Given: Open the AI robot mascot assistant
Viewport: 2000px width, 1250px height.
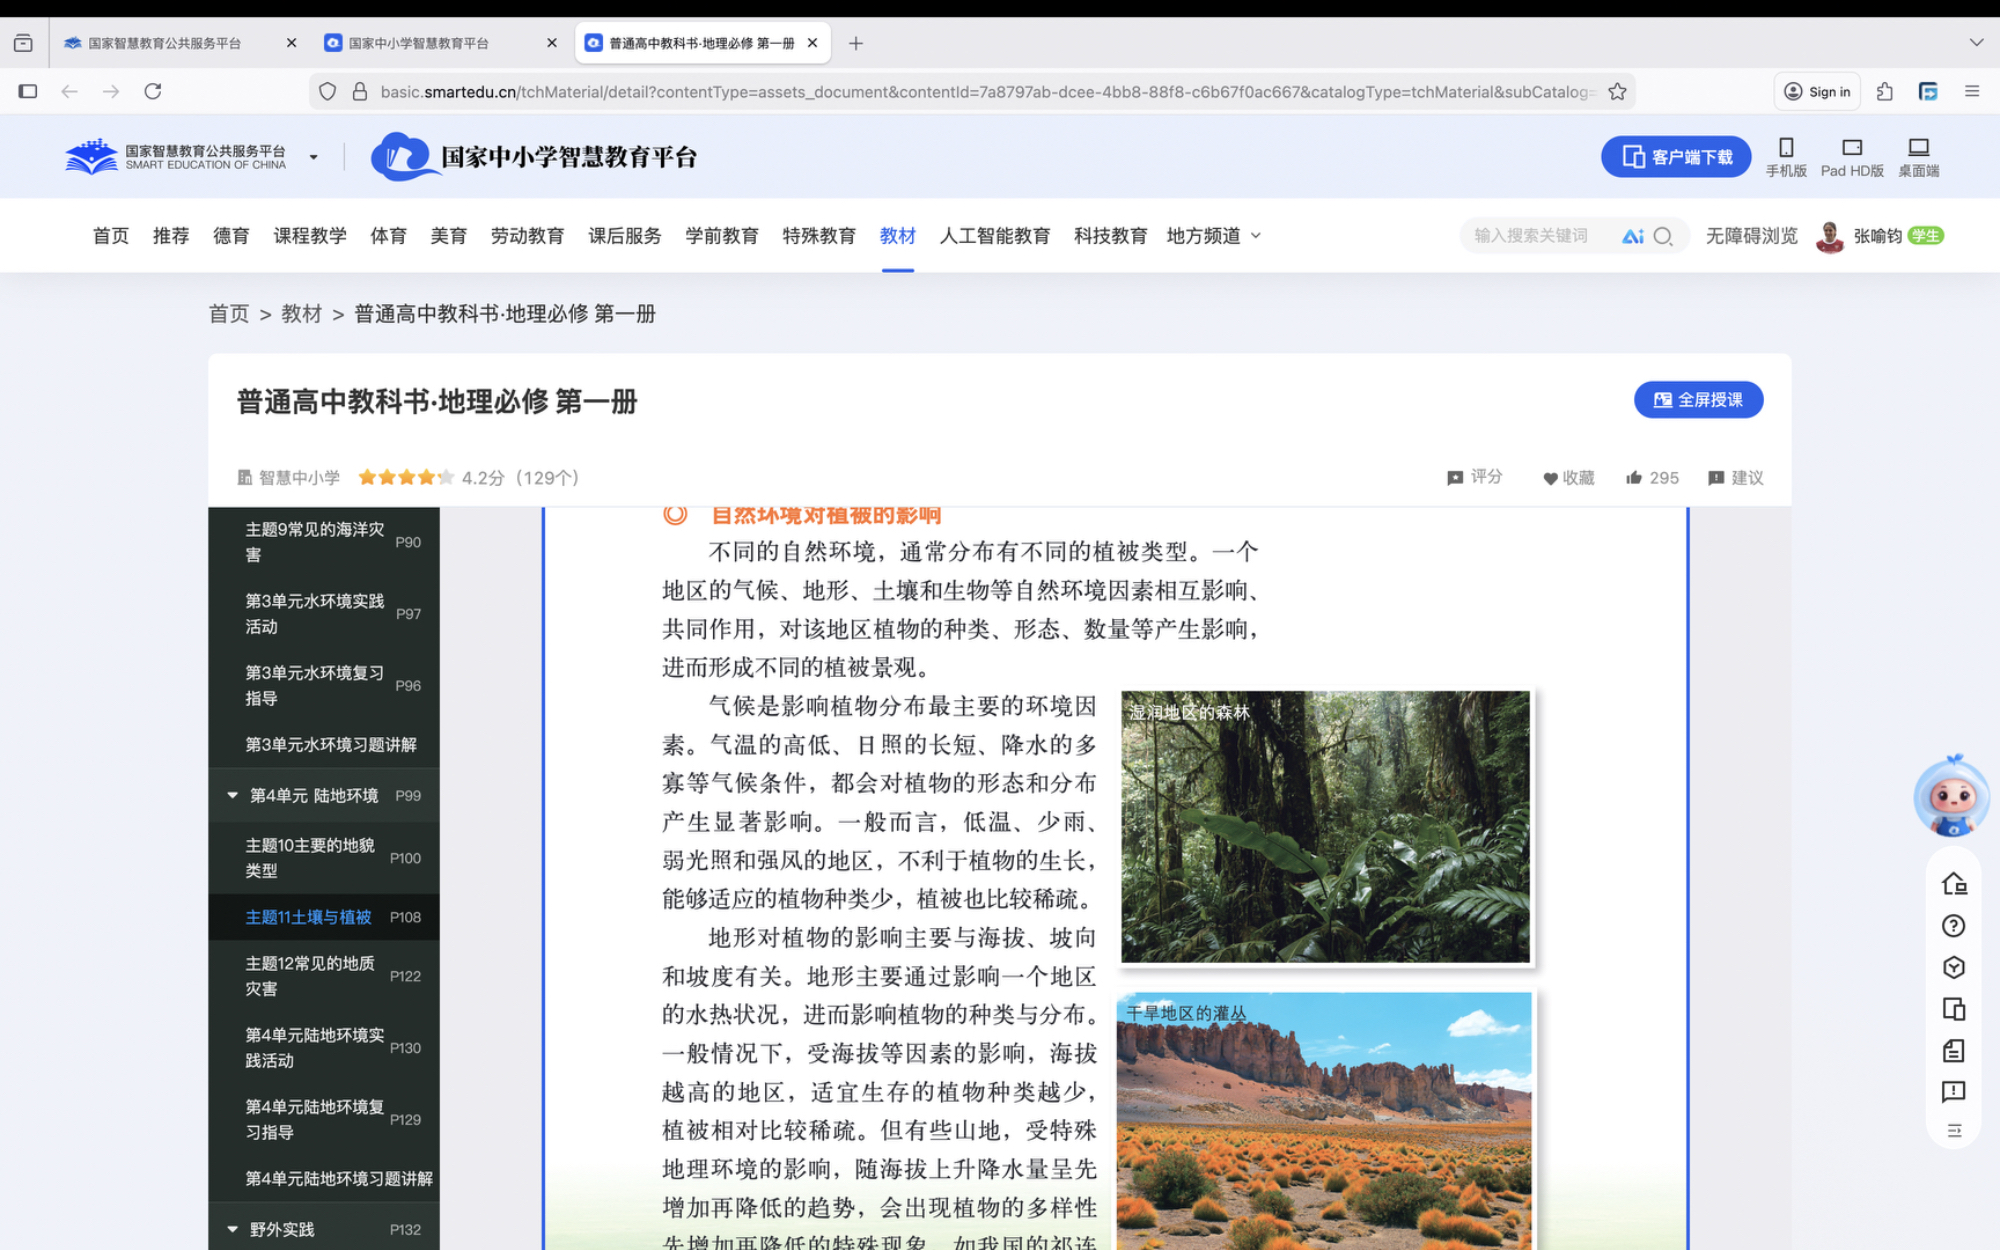Looking at the screenshot, I should click(1951, 797).
